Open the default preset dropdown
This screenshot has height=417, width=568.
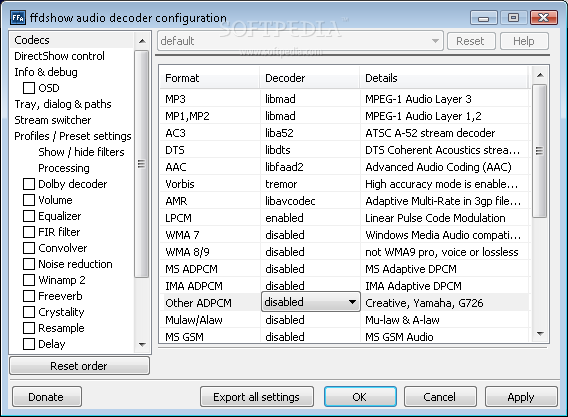tap(300, 41)
